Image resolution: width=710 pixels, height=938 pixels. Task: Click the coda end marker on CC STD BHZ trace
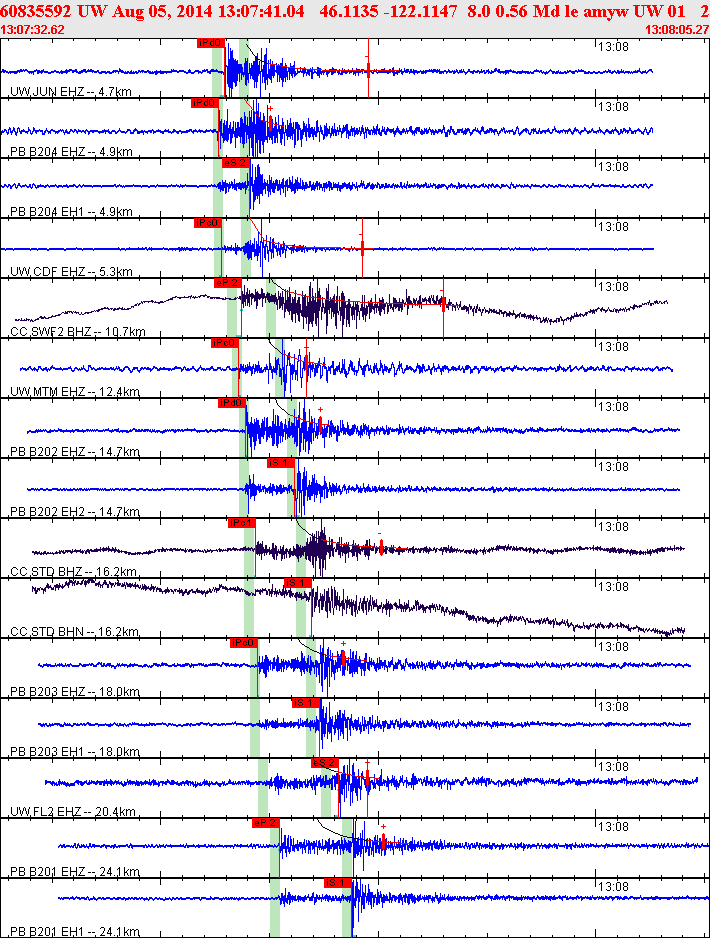pos(382,546)
